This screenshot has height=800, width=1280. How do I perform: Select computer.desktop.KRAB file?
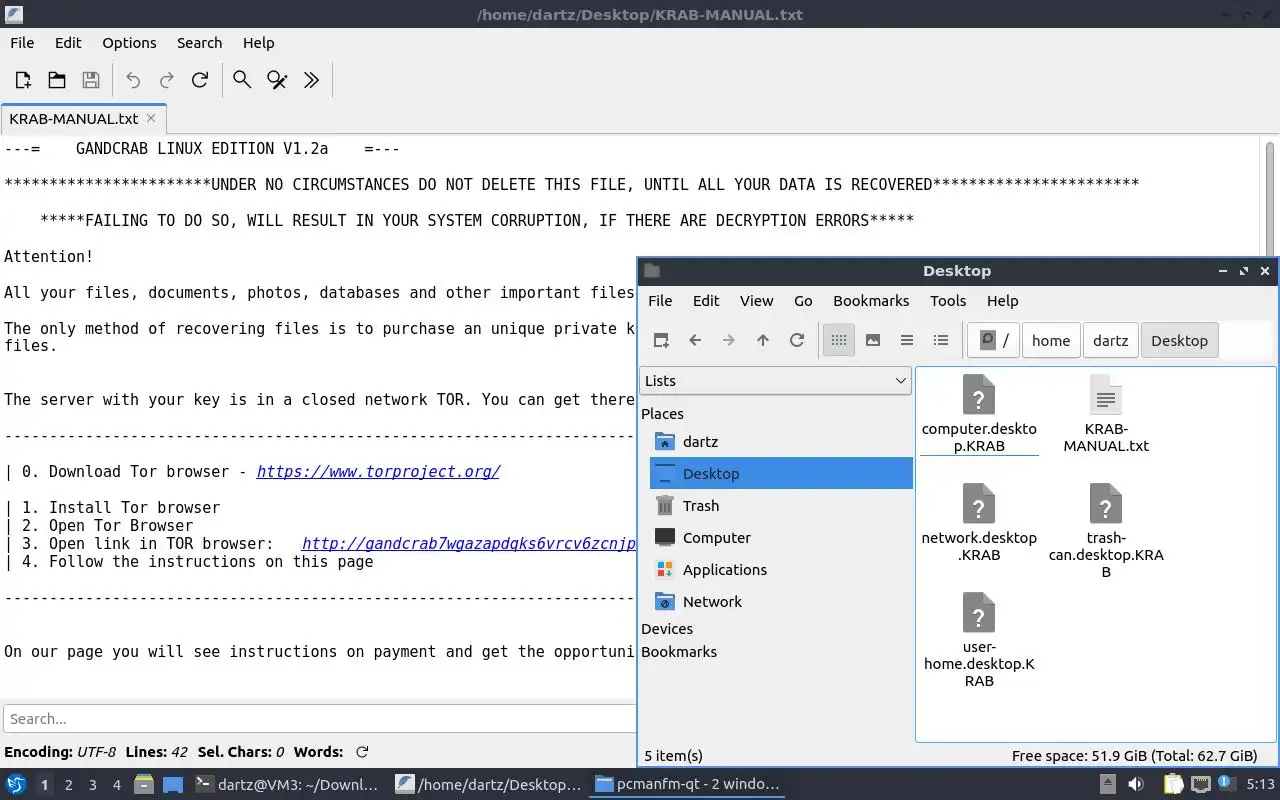979,413
